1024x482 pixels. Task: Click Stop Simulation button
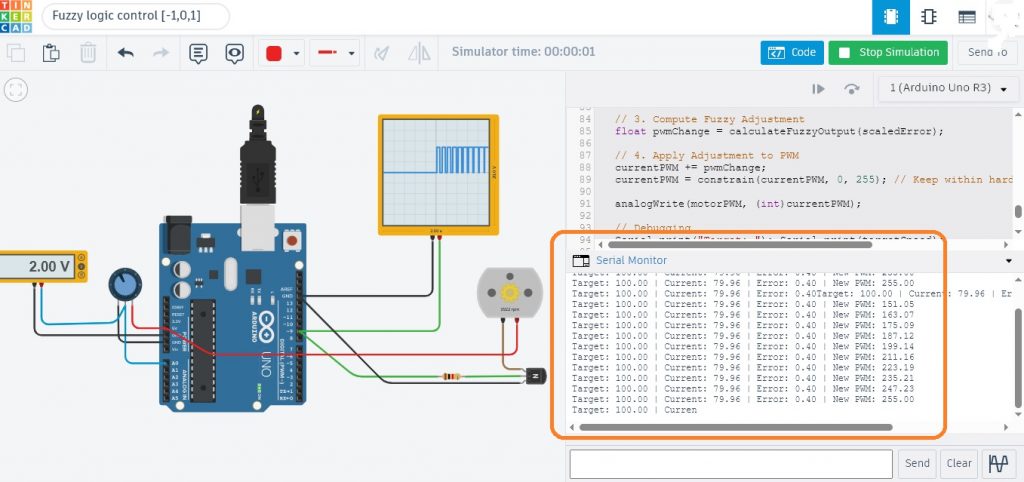coord(888,52)
